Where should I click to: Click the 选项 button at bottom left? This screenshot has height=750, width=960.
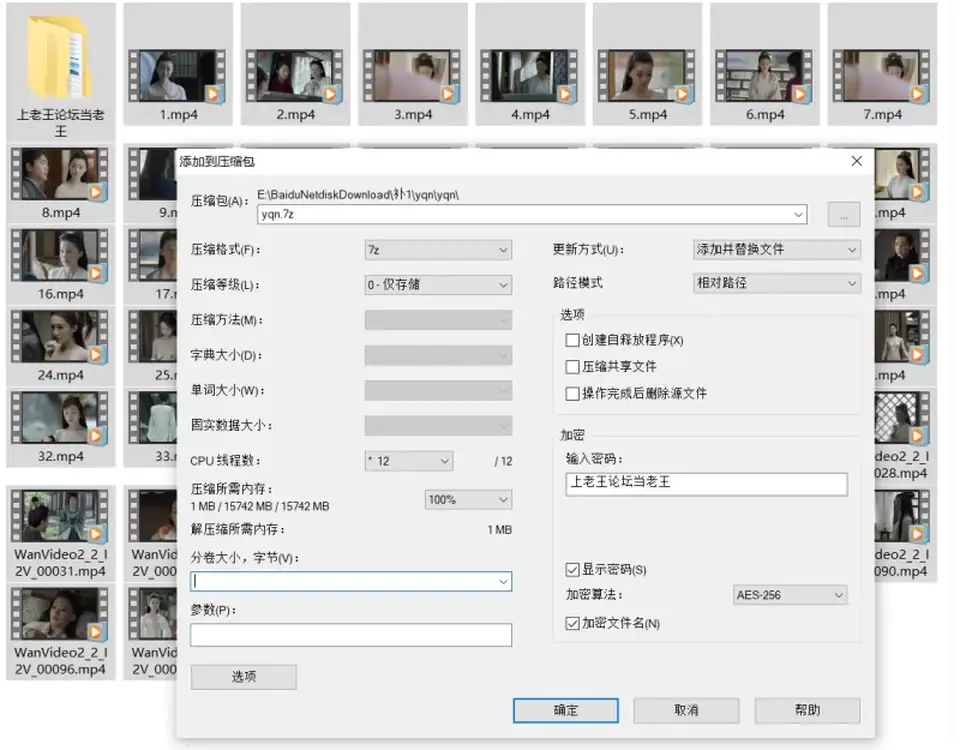tap(244, 677)
